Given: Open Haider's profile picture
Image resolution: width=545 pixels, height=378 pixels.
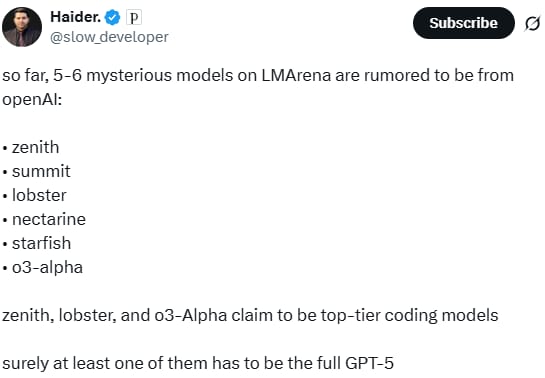Looking at the screenshot, I should (22, 27).
